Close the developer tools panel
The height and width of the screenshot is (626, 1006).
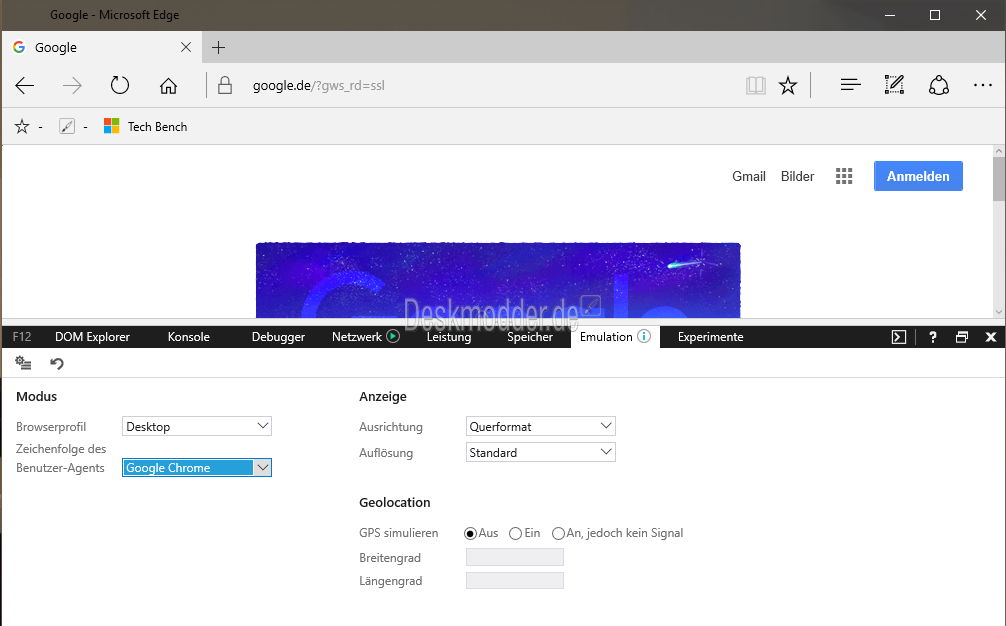tap(991, 337)
